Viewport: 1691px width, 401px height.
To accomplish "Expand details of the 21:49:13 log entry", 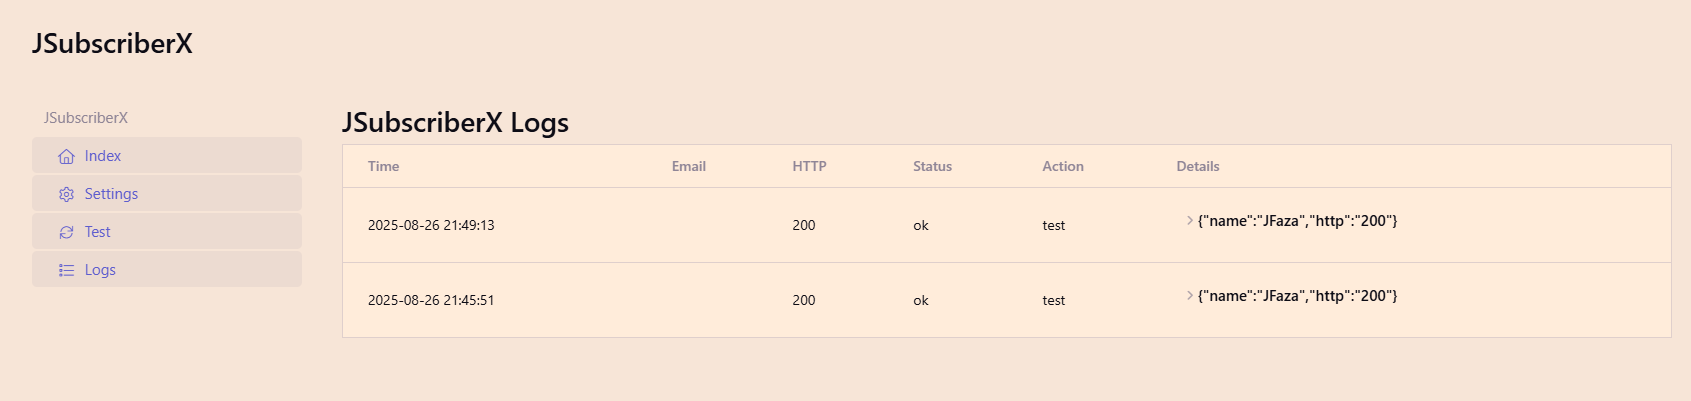I will pyautogui.click(x=1190, y=221).
